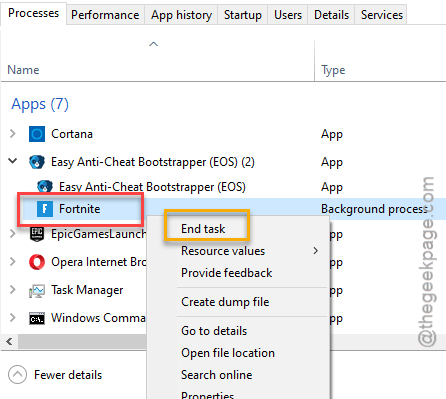Open the Resource values submenu arrow

315,251
